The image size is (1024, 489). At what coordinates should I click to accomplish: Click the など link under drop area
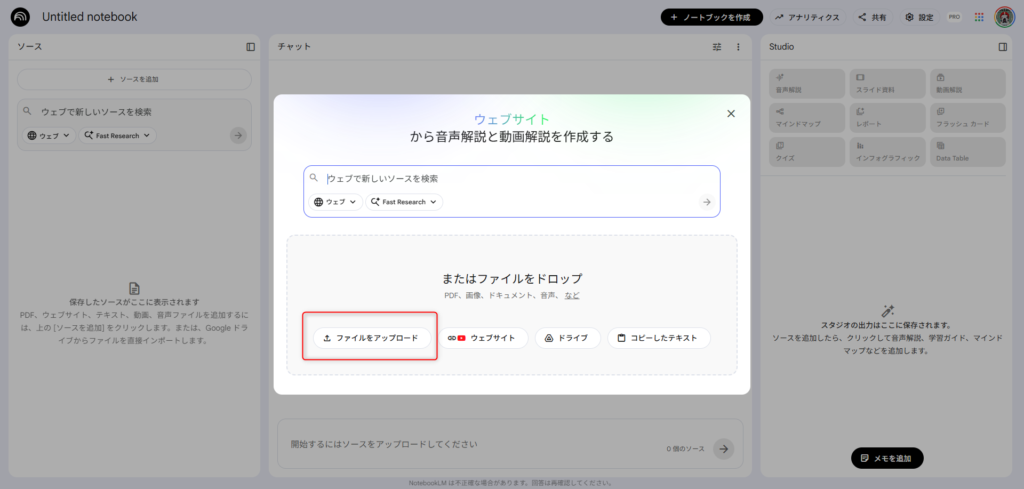click(x=572, y=296)
